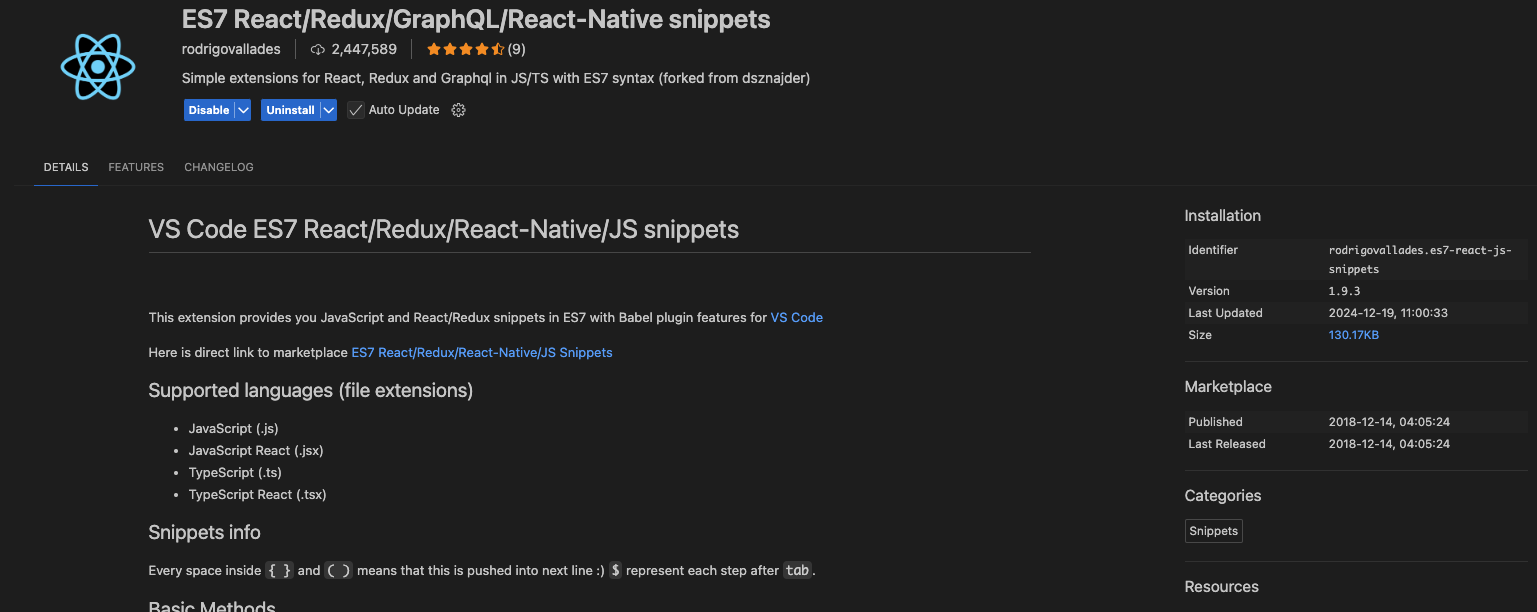
Task: Uninstall the ES7 snippets extension
Action: click(x=290, y=110)
